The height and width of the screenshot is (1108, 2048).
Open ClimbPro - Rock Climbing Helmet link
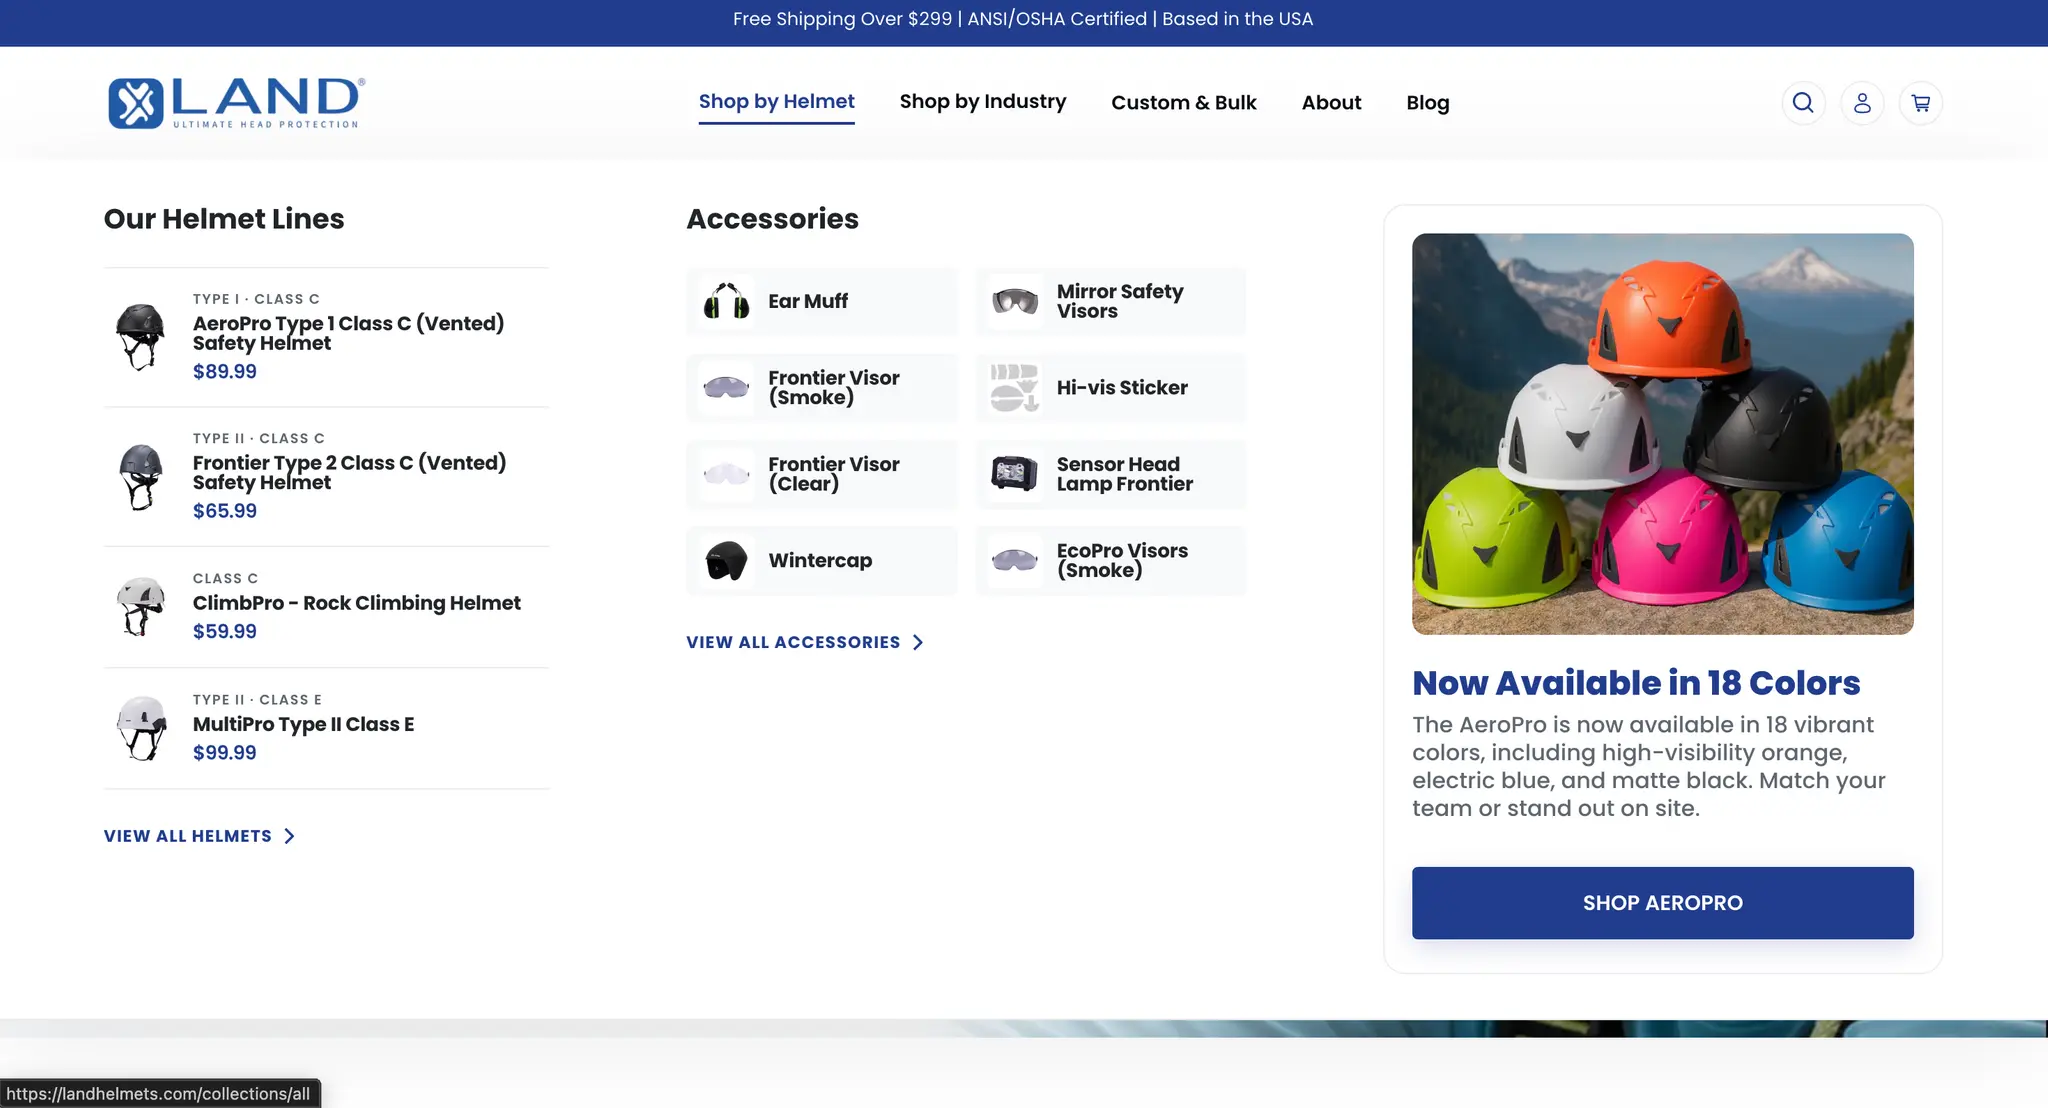[356, 603]
